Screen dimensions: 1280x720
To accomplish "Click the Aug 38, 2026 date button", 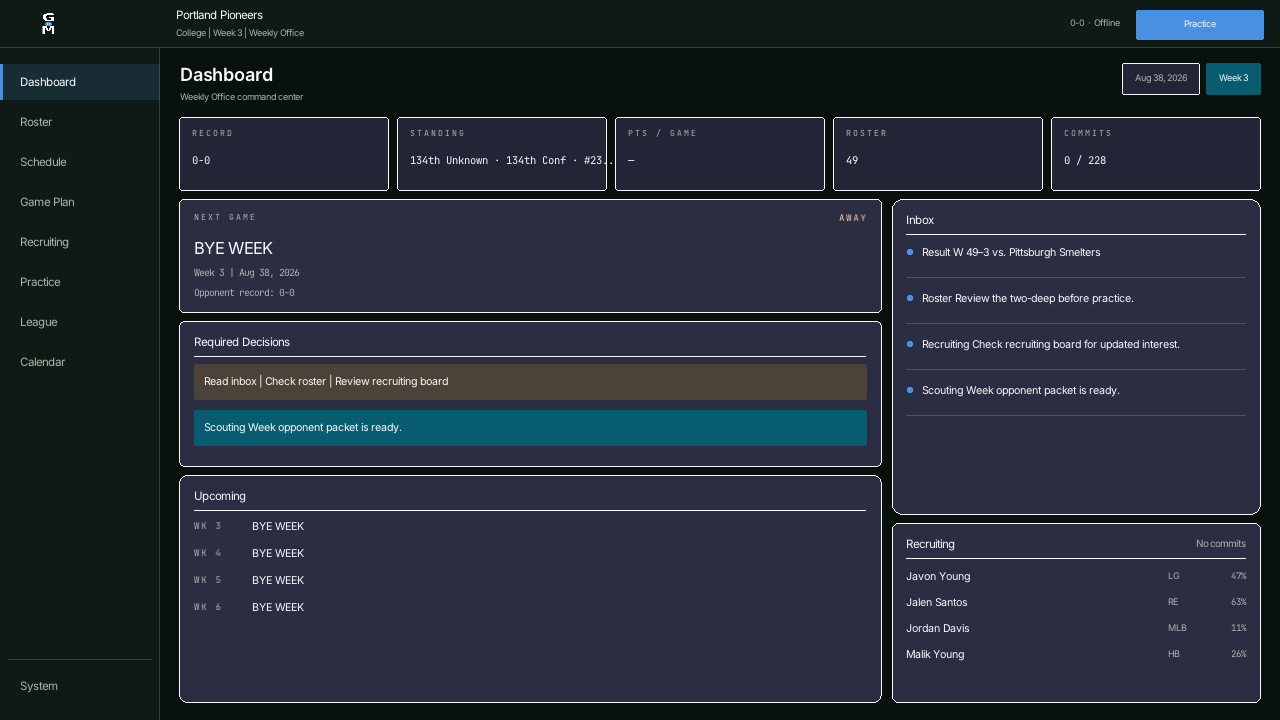I will coord(1161,78).
